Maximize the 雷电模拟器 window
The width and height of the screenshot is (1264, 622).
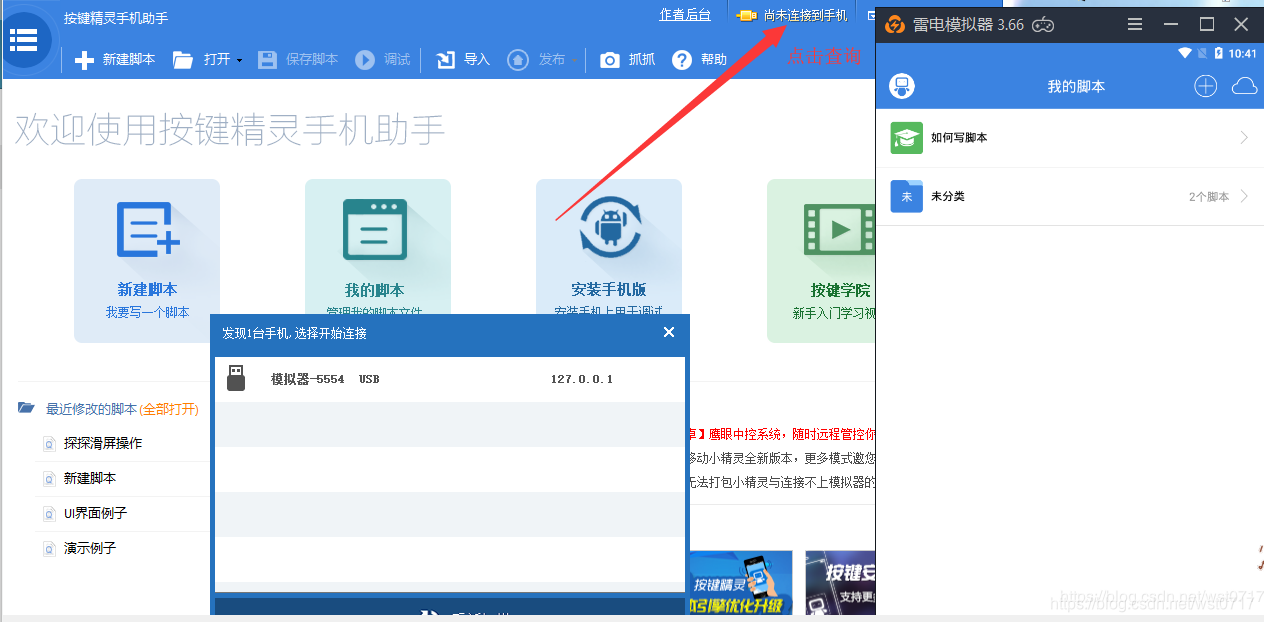pyautogui.click(x=1207, y=24)
